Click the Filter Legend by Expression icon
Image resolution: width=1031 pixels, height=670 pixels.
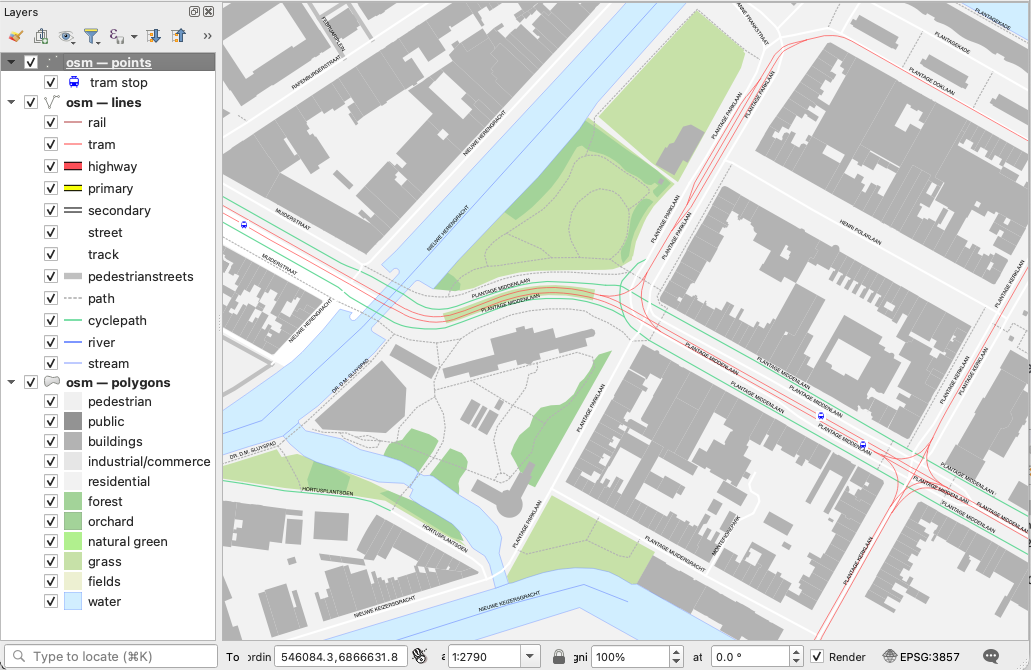(x=117, y=36)
